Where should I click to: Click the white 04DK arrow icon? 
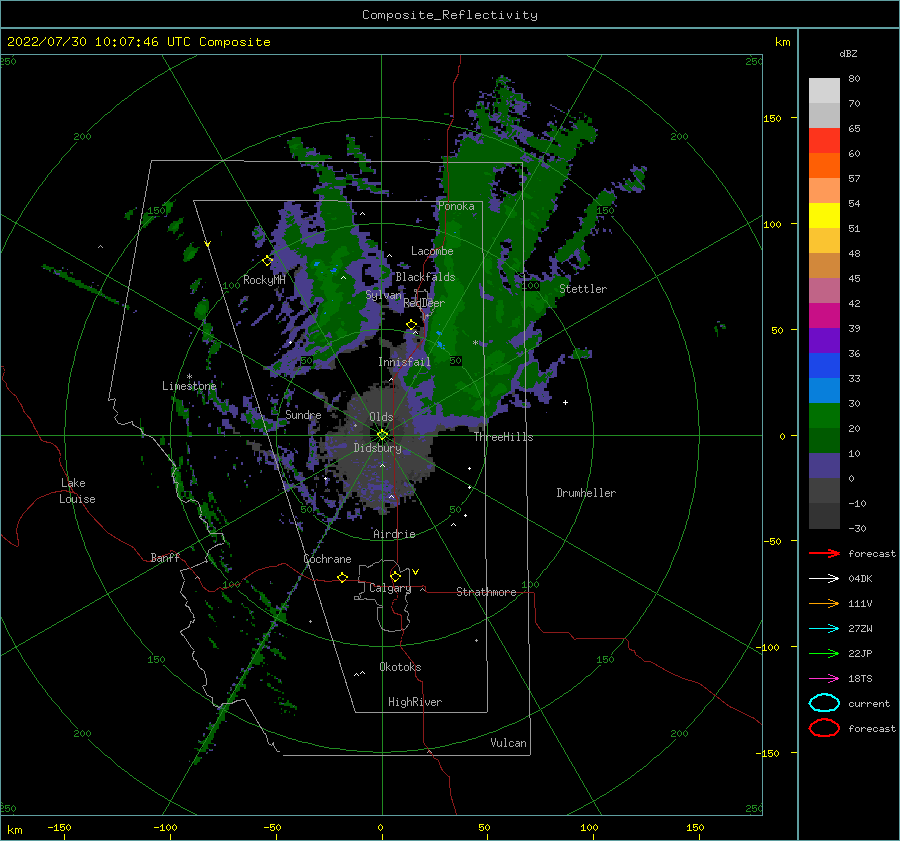pos(824,578)
